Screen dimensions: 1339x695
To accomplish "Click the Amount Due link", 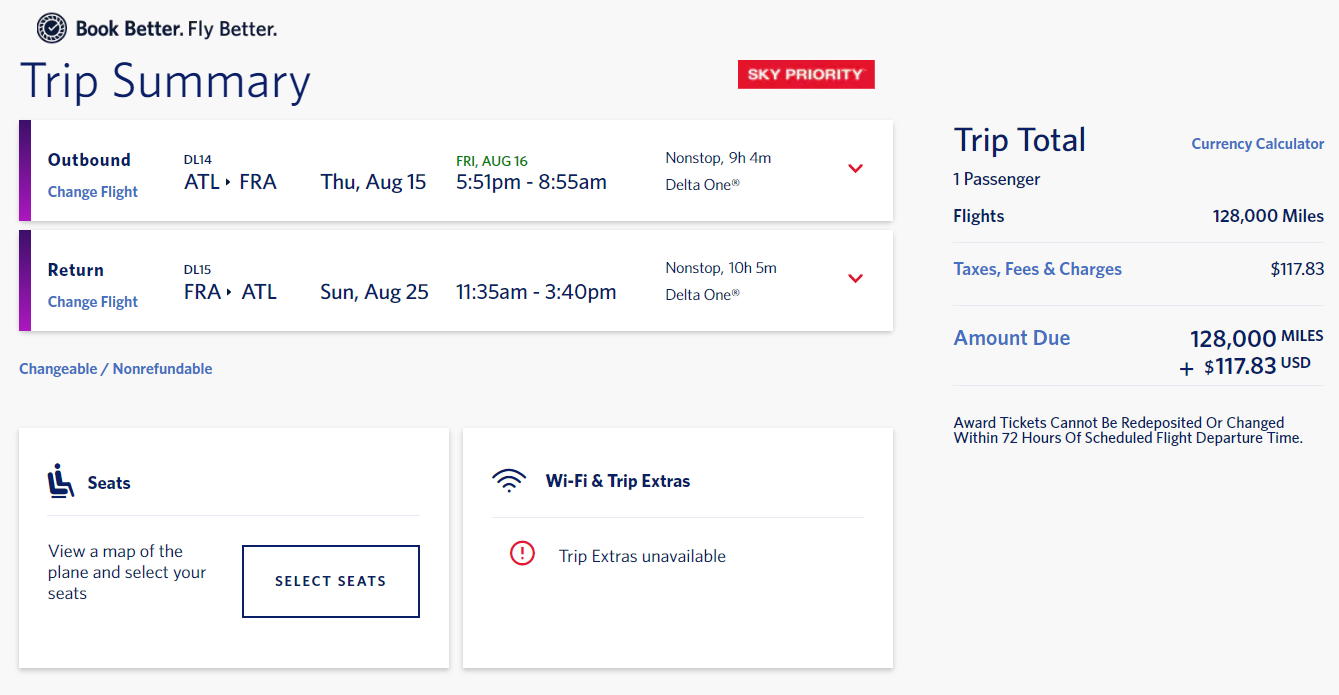I will [1011, 338].
